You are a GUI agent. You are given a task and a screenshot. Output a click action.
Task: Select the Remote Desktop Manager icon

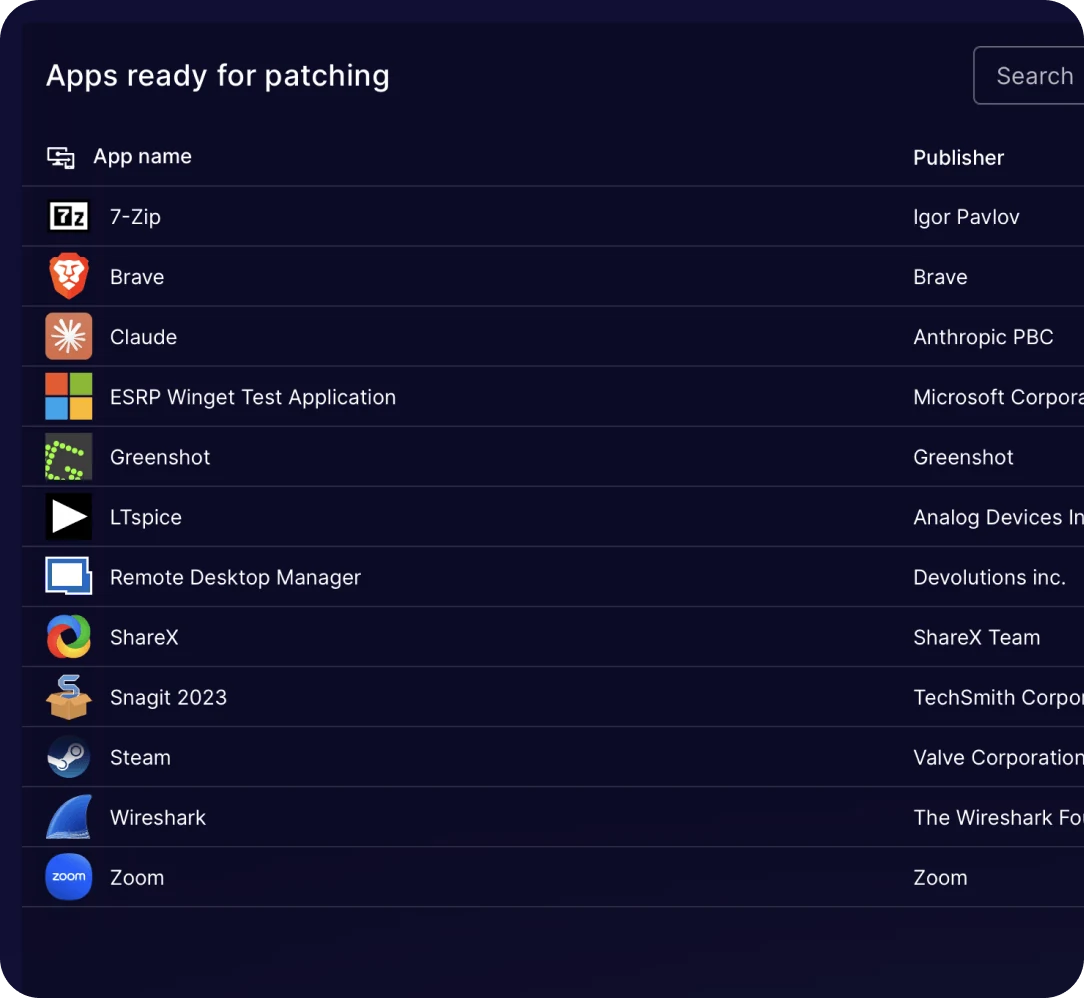(x=68, y=576)
